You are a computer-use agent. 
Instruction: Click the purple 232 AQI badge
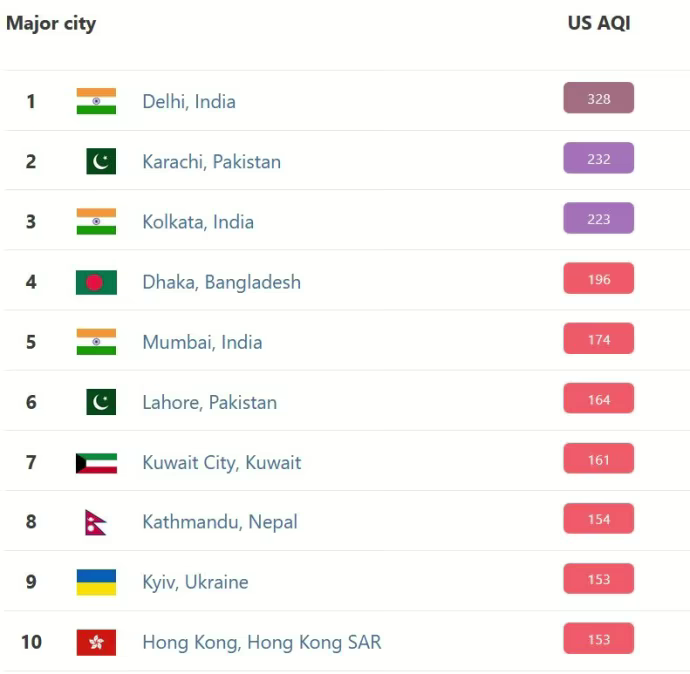(x=598, y=158)
